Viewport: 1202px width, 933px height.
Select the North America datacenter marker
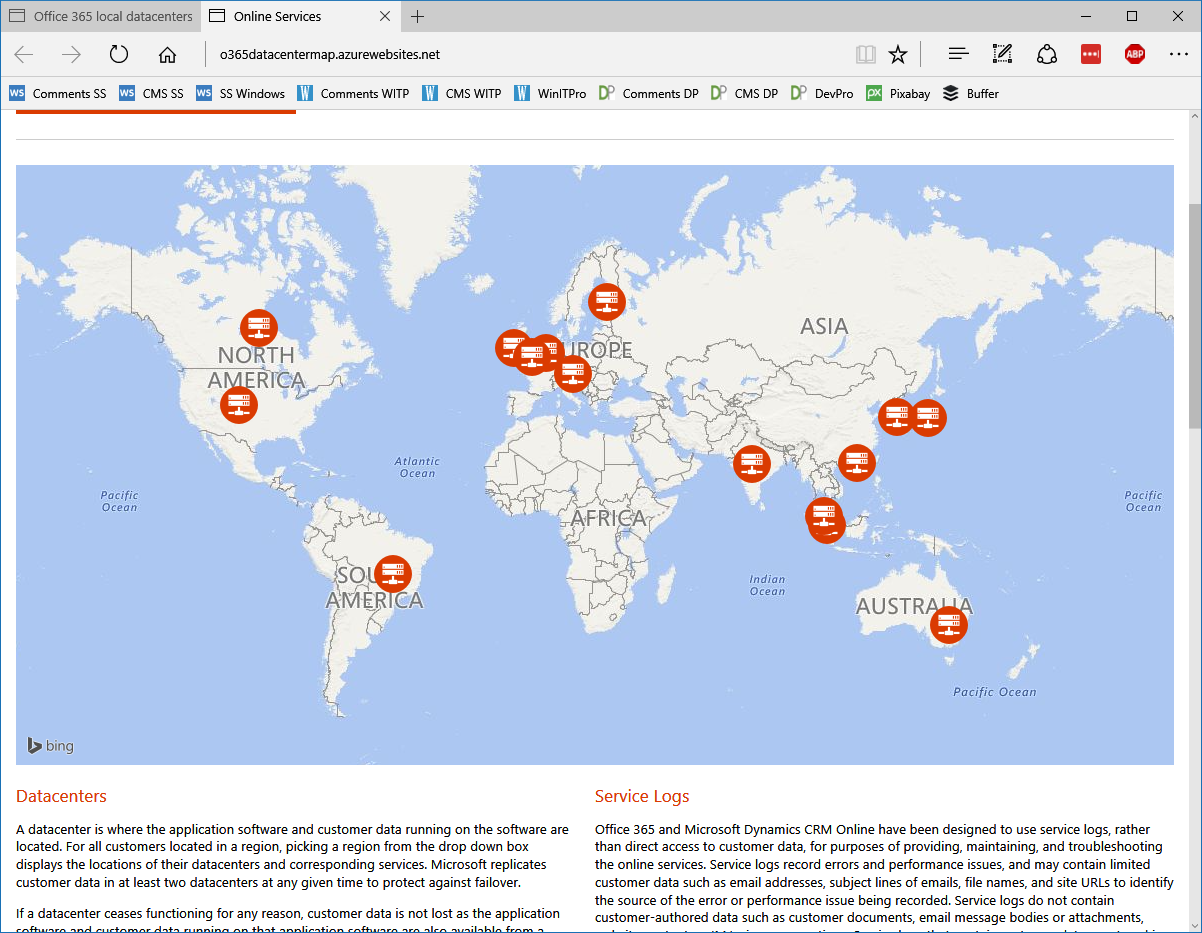click(259, 327)
